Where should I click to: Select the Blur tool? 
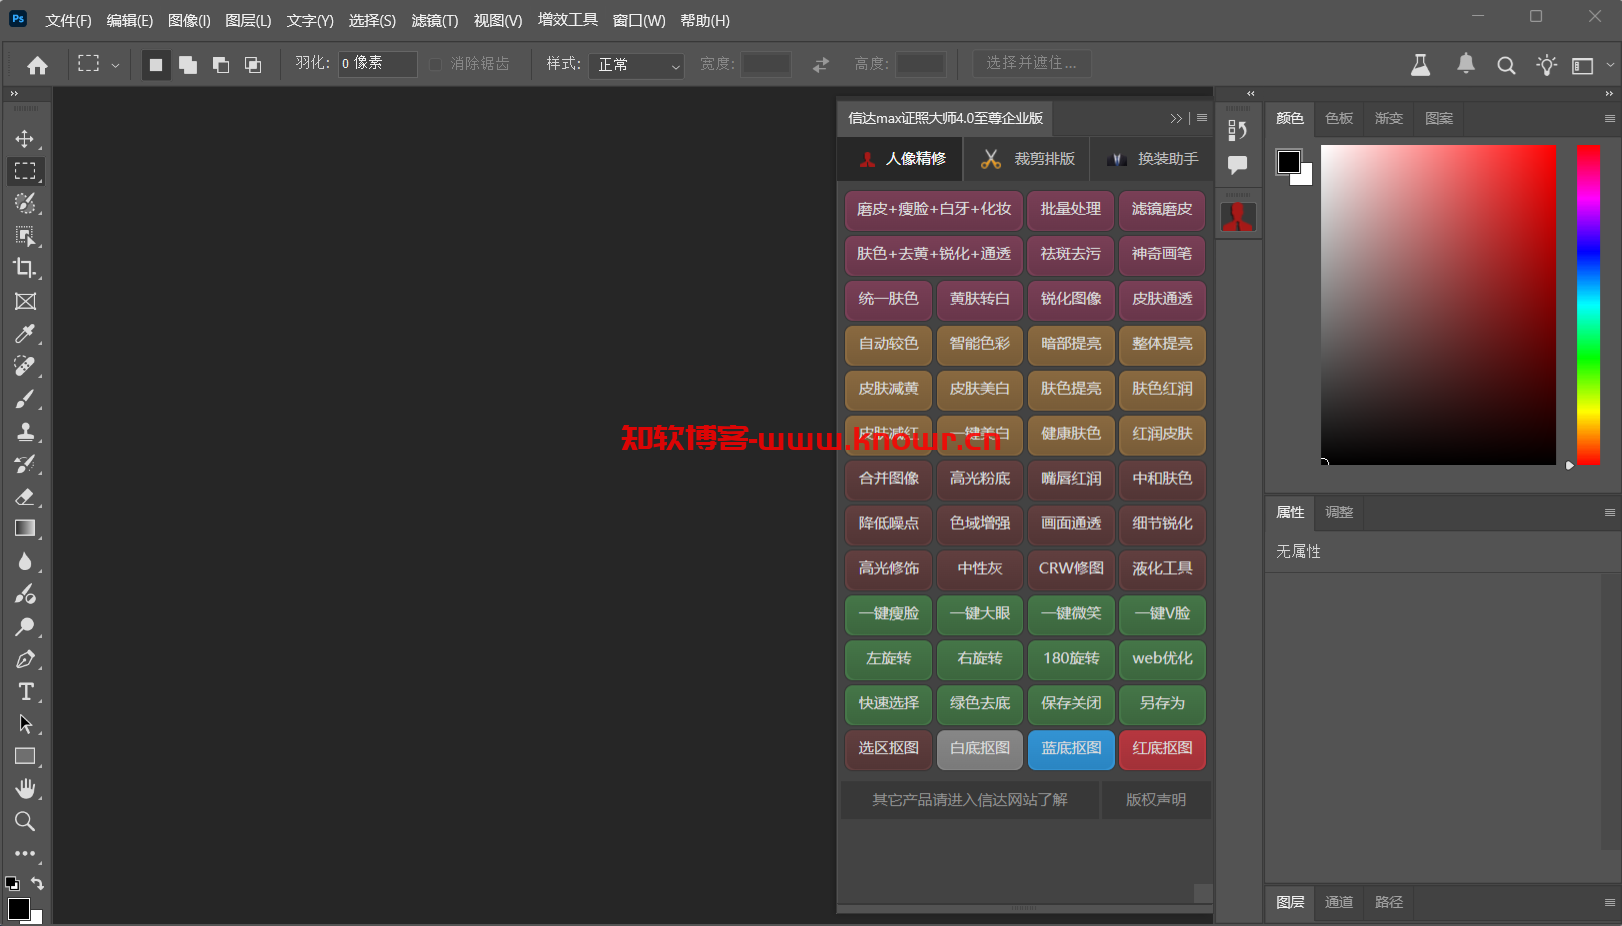tap(25, 561)
